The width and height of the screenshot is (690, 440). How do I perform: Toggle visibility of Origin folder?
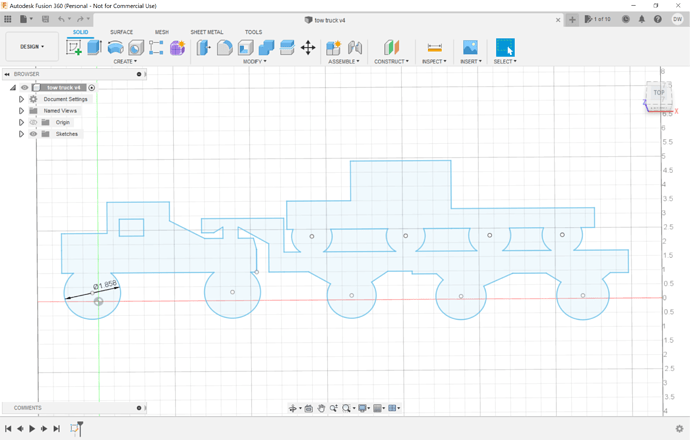point(33,122)
